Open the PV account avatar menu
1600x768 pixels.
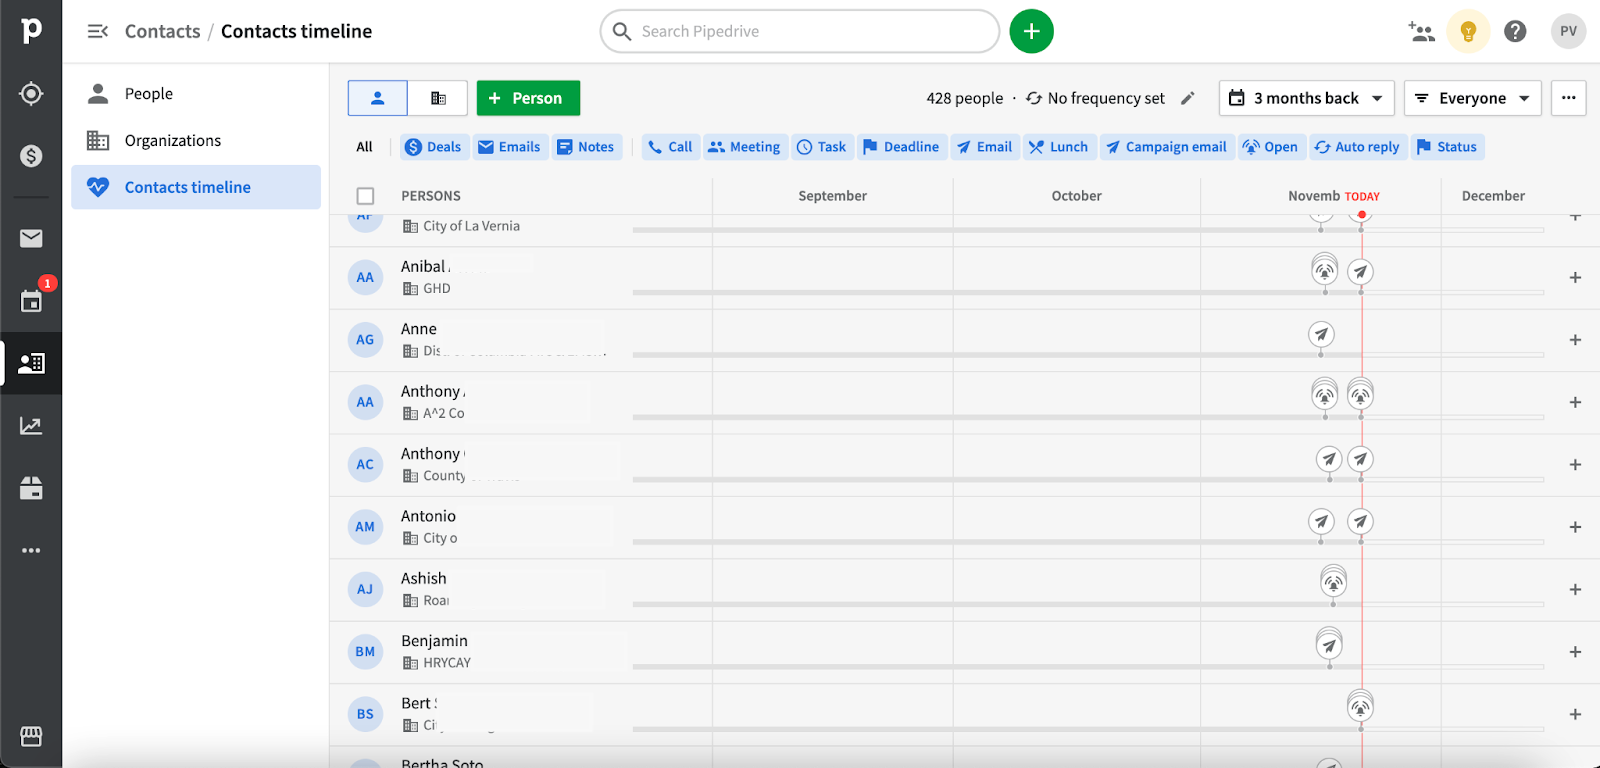click(1568, 31)
